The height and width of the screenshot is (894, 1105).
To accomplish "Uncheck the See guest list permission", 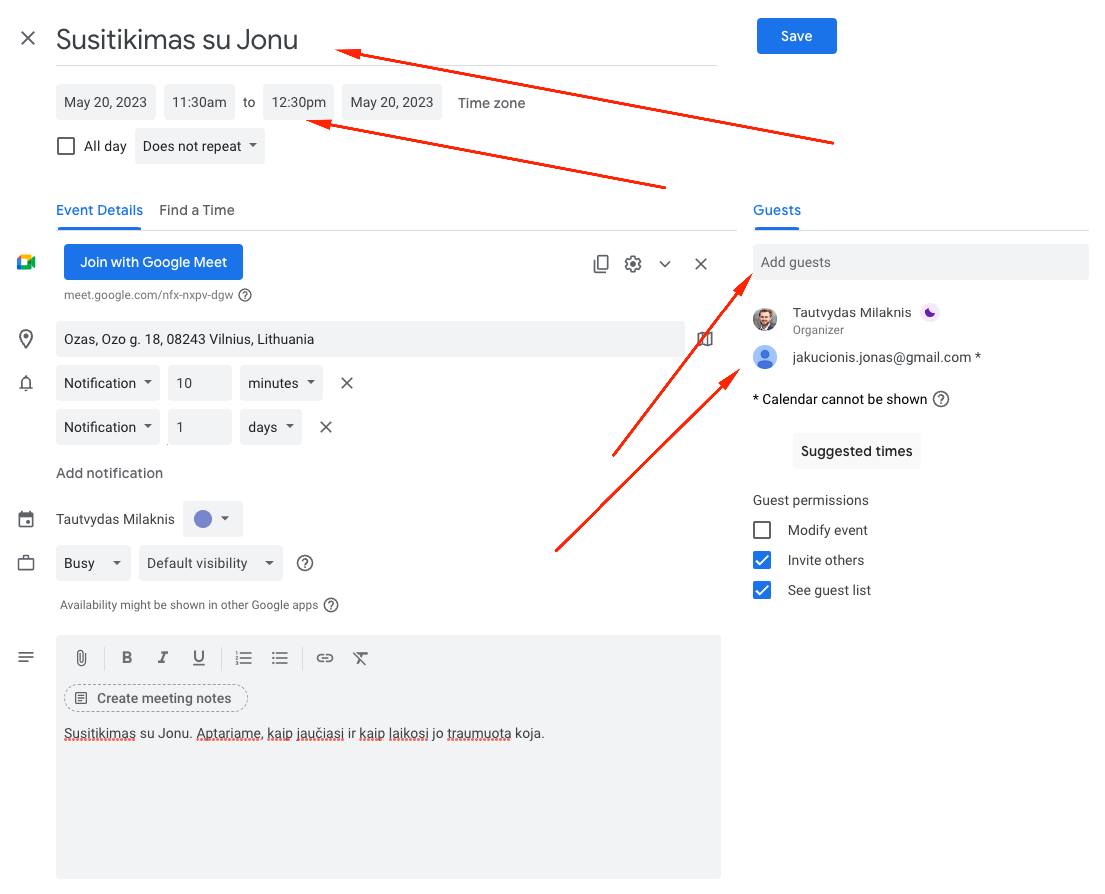I will click(762, 590).
